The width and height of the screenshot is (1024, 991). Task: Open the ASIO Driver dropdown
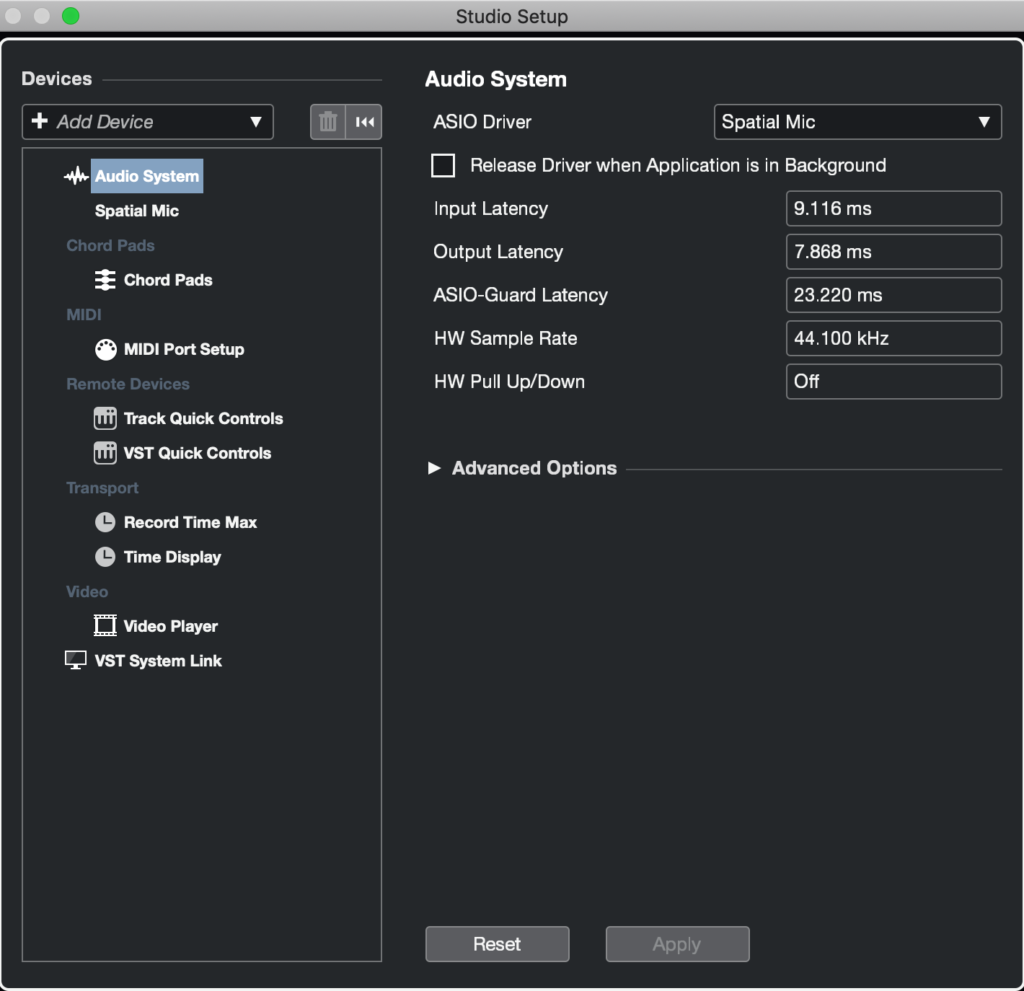click(x=857, y=122)
